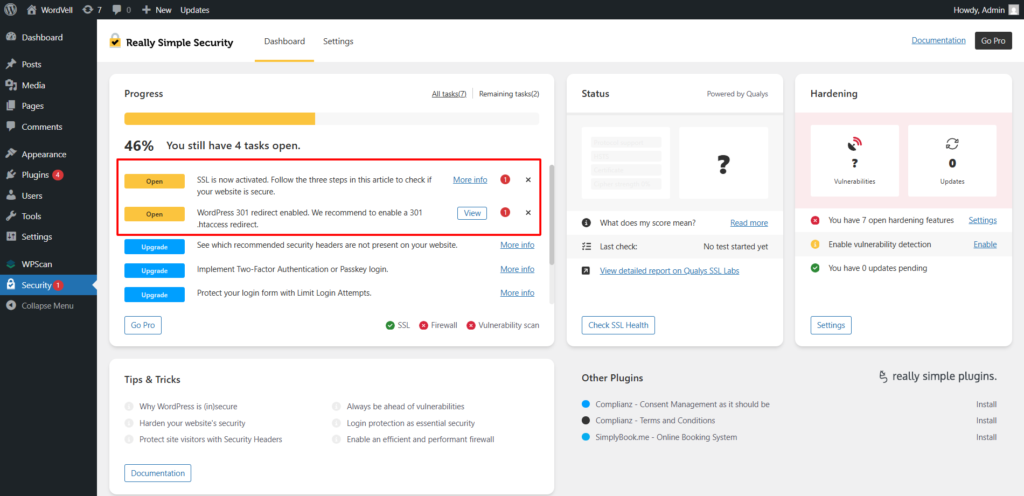Click the updates counter showing 7
This screenshot has height=496, width=1024.
(x=92, y=10)
